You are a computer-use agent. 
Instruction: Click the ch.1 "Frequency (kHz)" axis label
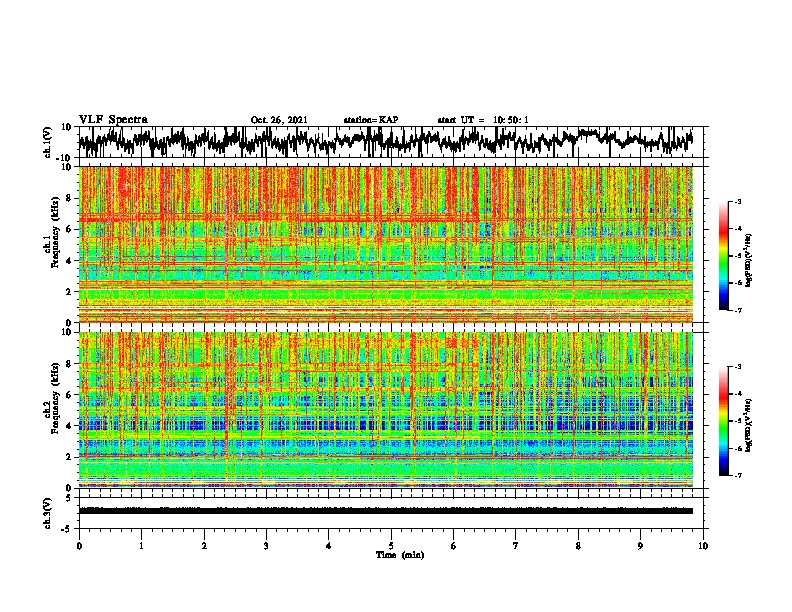55,233
